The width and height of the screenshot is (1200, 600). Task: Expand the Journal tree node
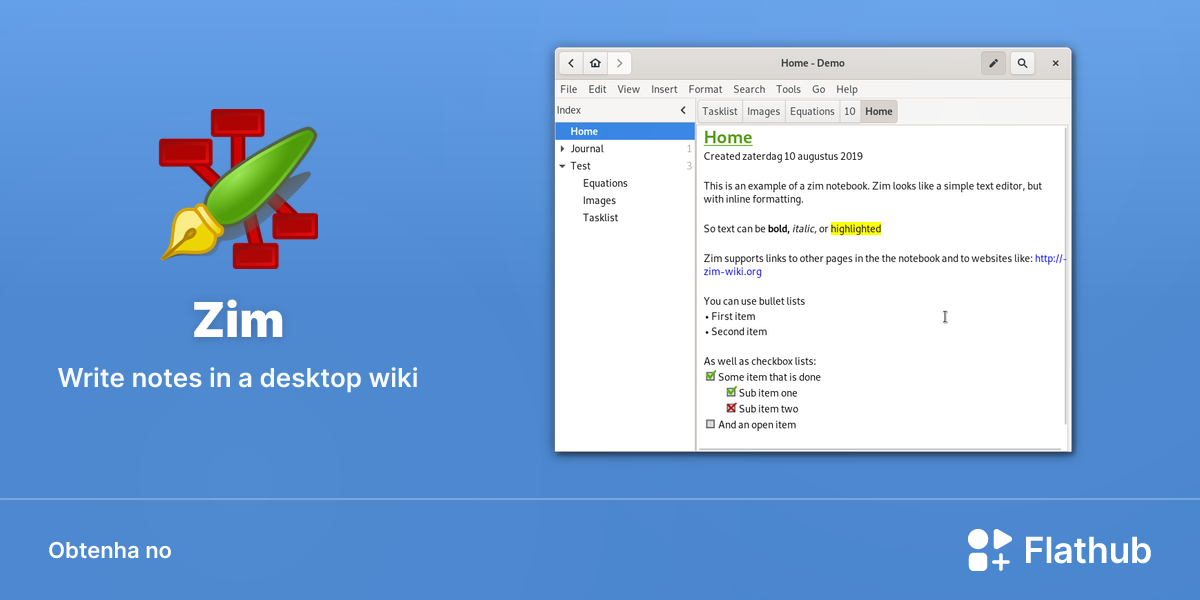[562, 149]
